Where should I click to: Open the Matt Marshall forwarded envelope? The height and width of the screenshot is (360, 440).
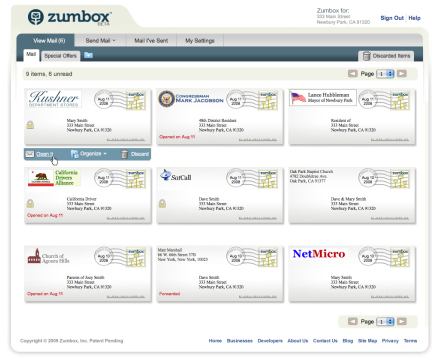(220, 274)
